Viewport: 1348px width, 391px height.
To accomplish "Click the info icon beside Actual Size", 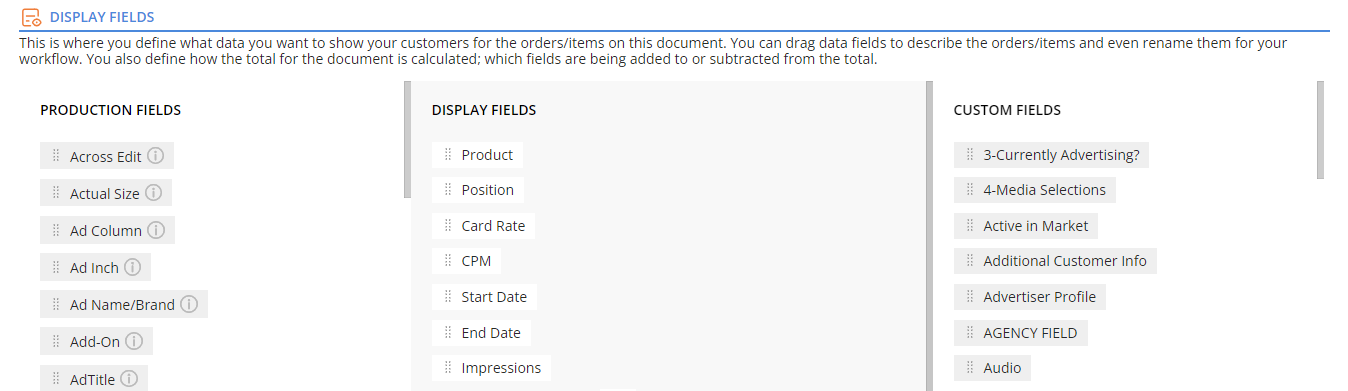I will 153,193.
